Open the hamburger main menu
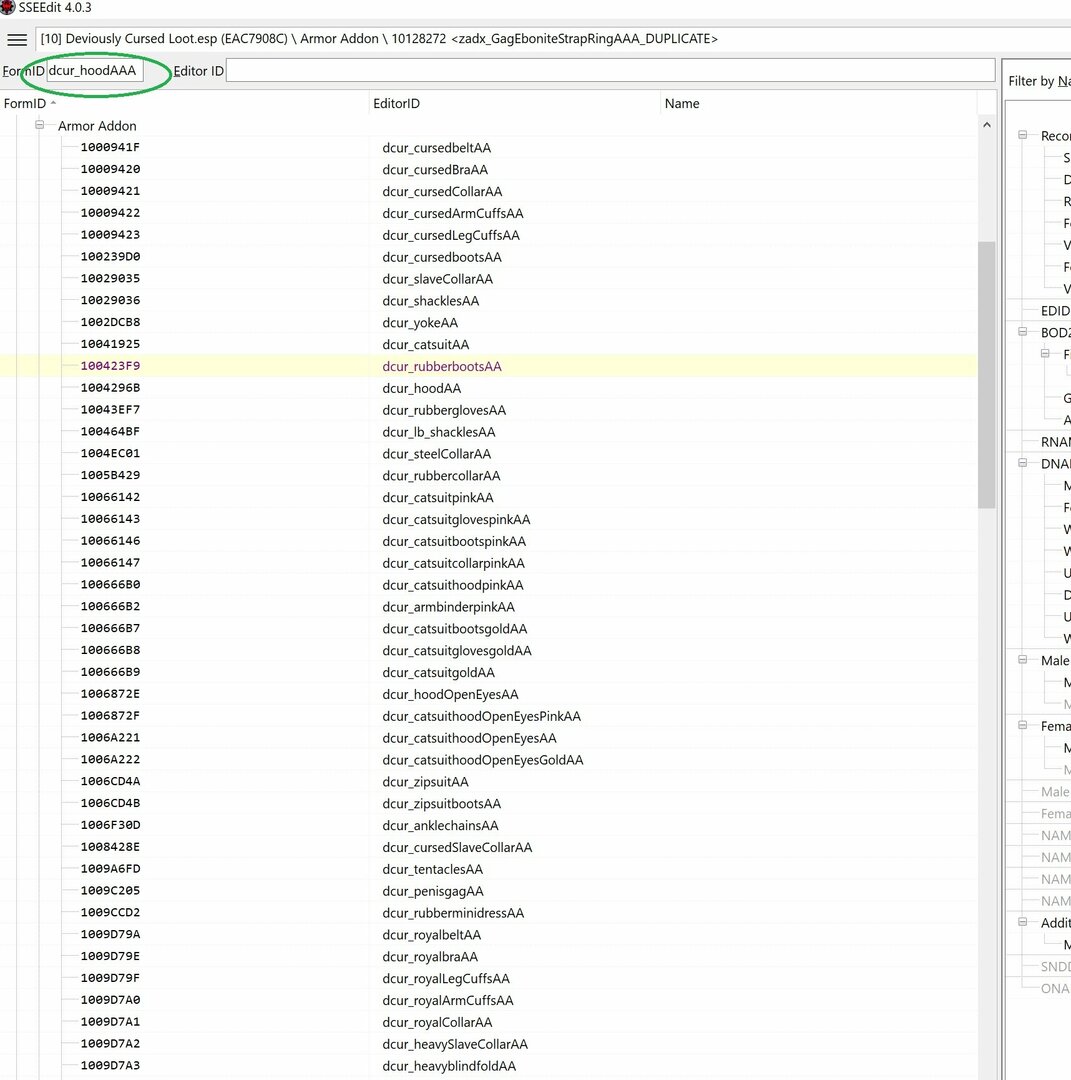The image size is (1071, 1080). click(17, 39)
